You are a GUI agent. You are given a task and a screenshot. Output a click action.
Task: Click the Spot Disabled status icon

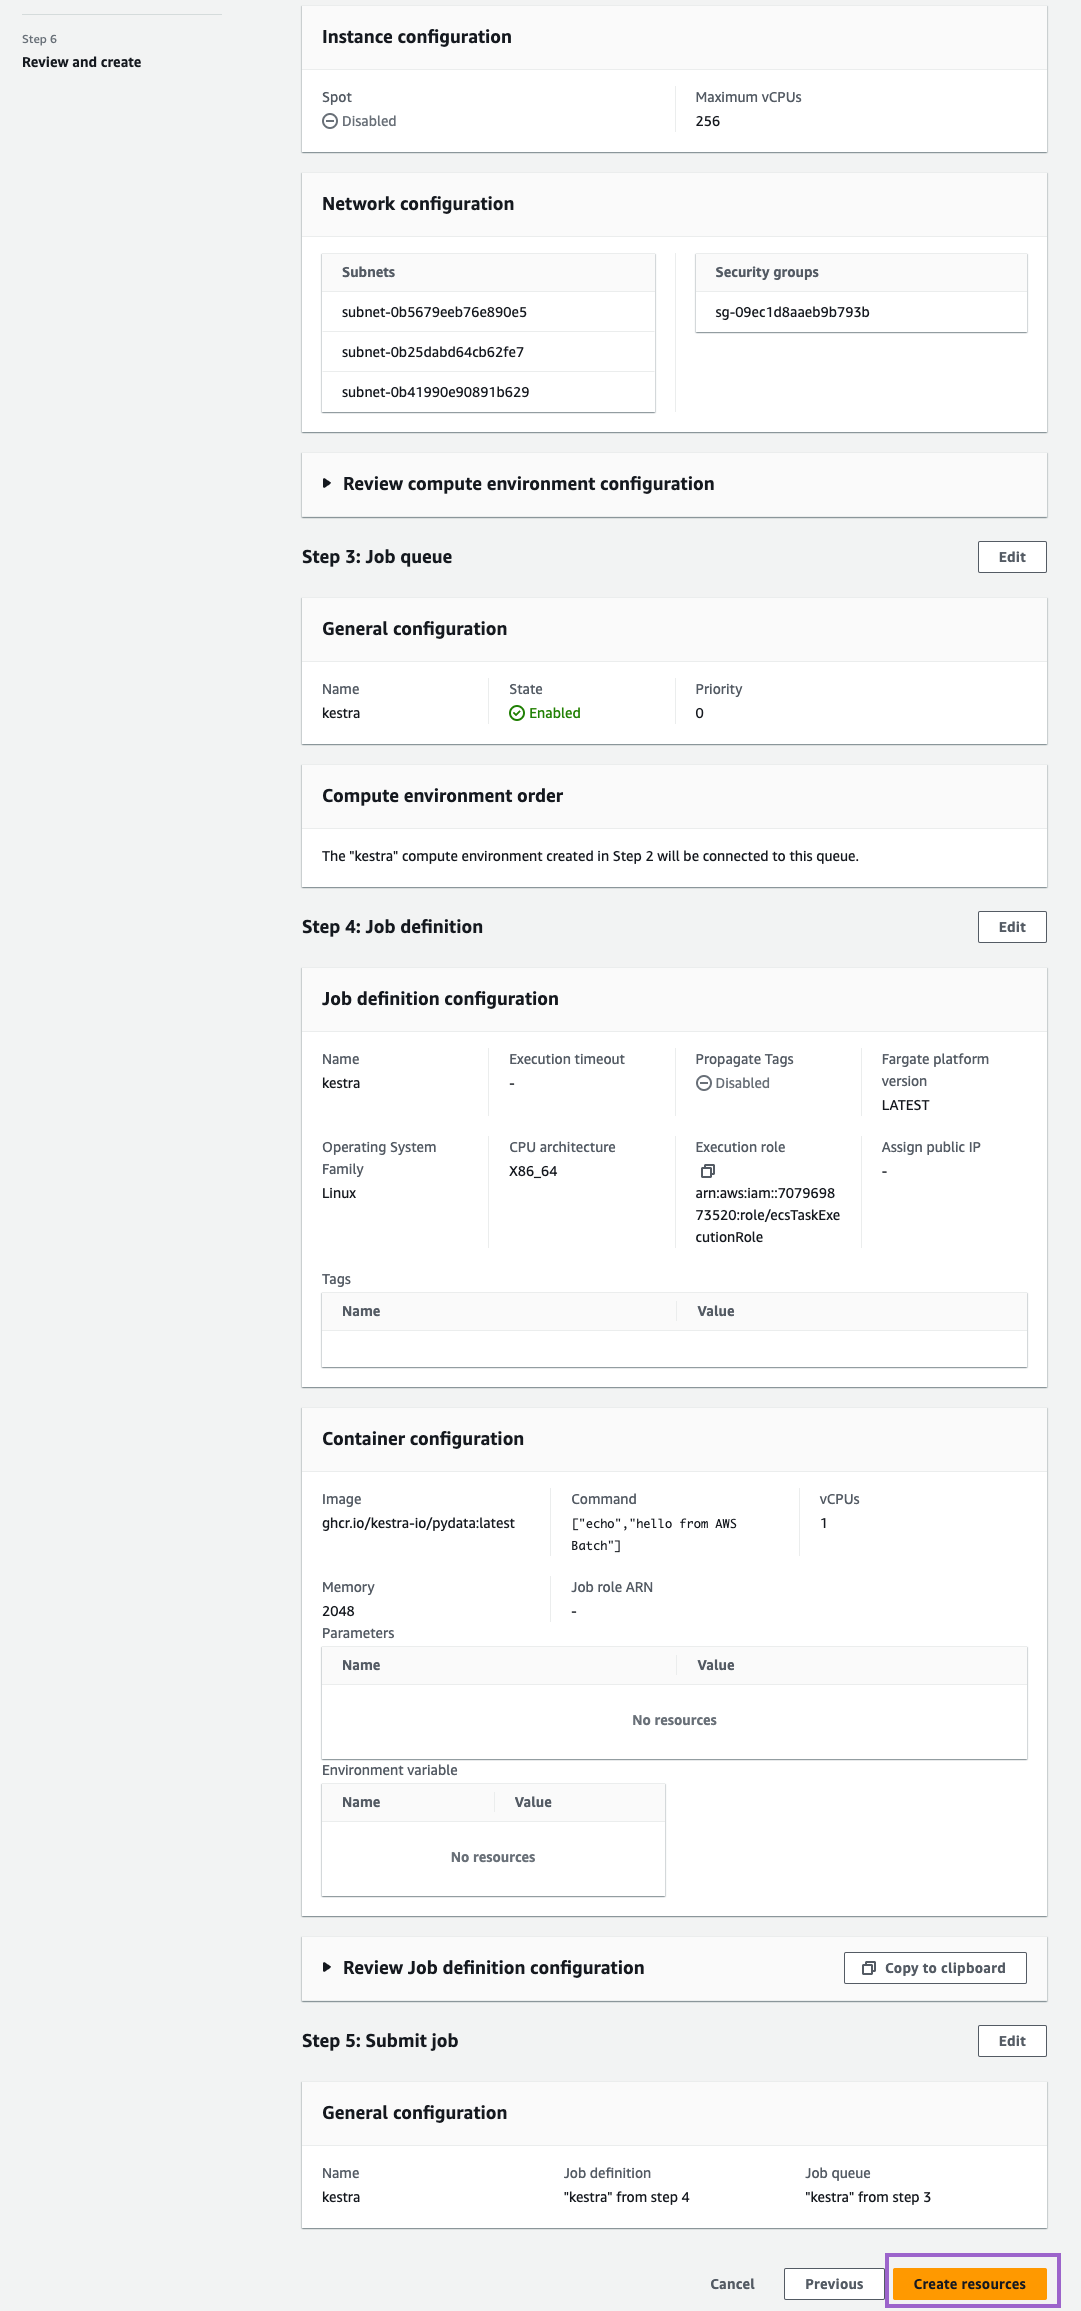(330, 121)
